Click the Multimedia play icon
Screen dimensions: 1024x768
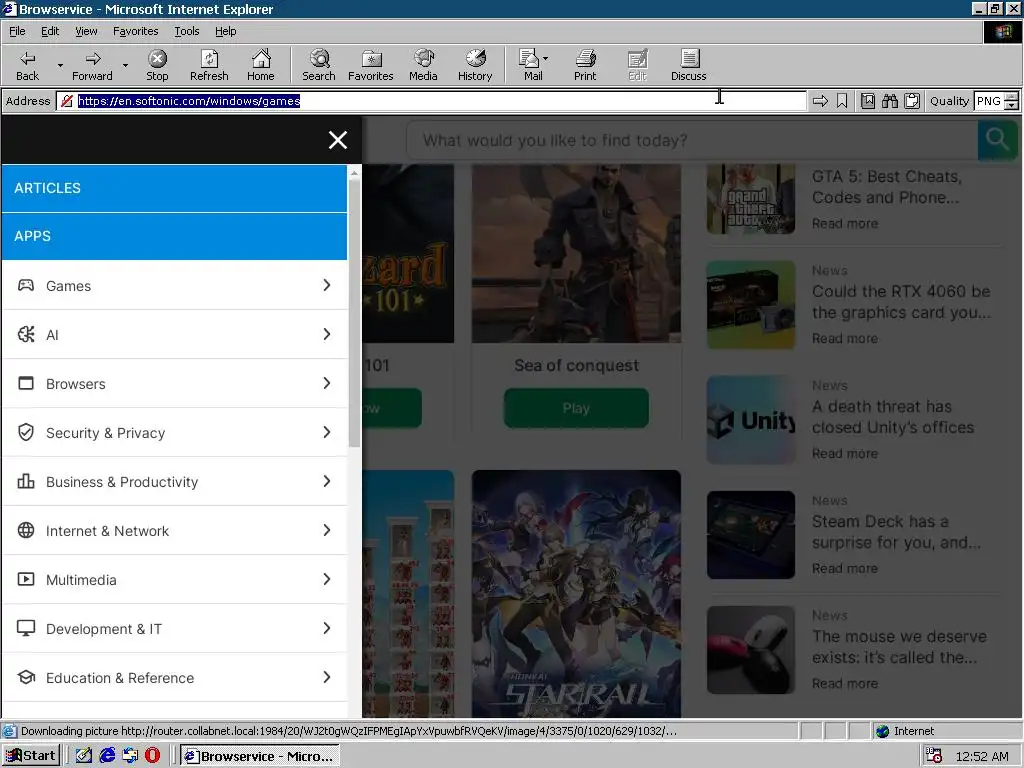coord(26,579)
